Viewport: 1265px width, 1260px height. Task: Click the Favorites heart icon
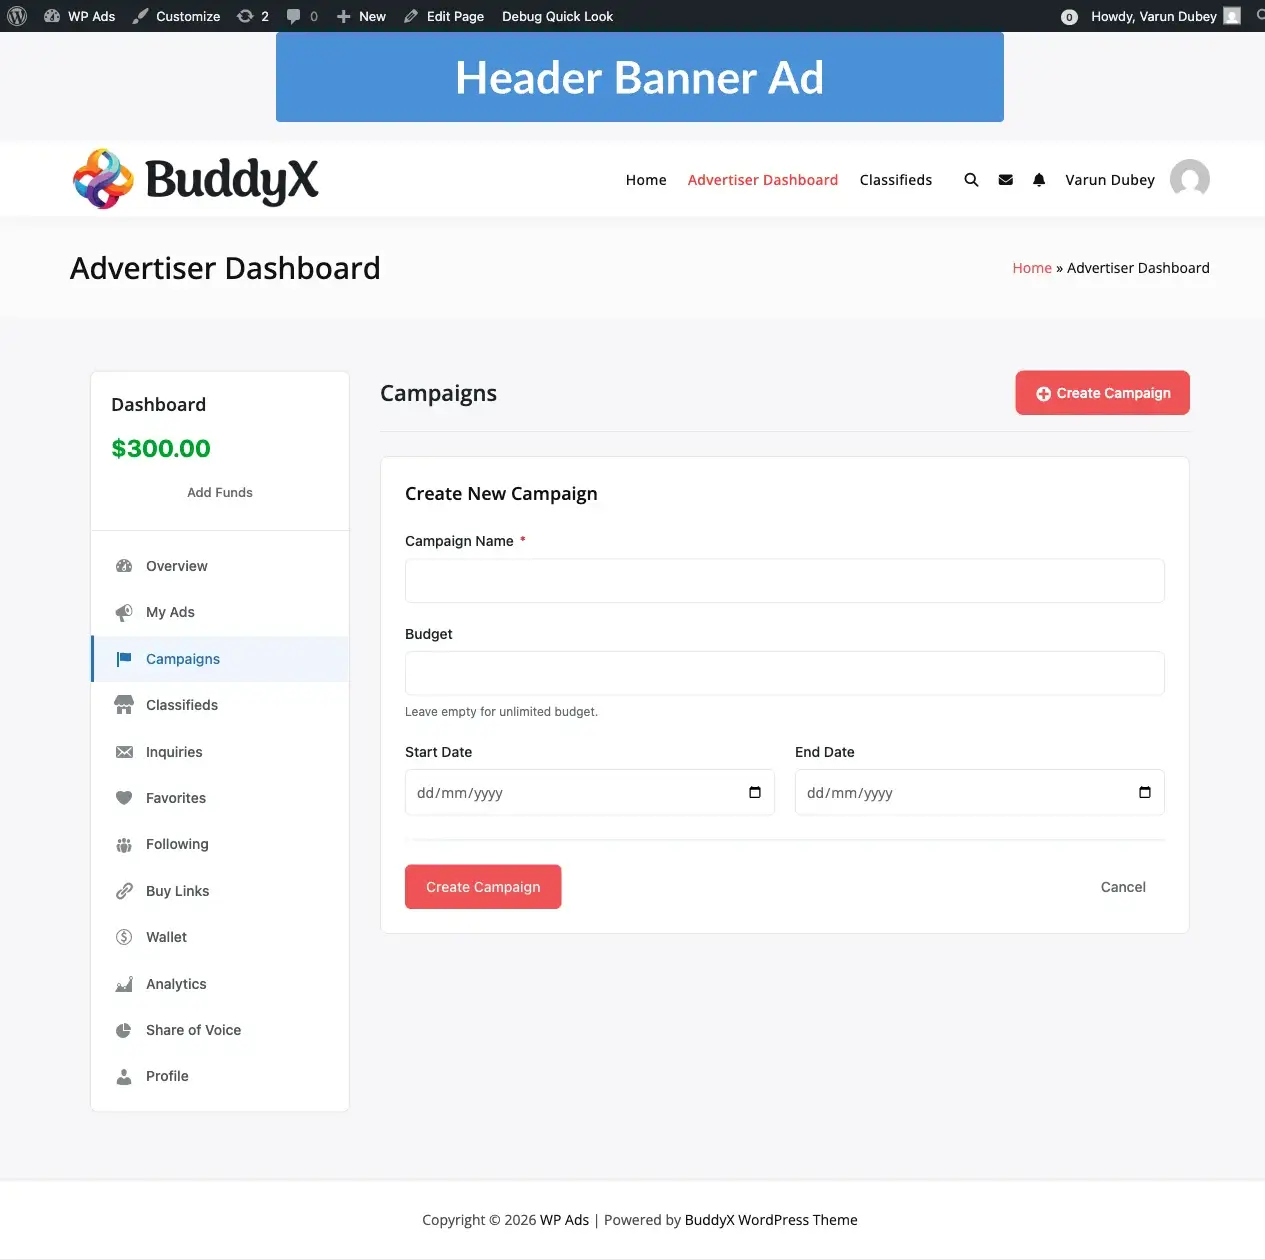pos(124,798)
